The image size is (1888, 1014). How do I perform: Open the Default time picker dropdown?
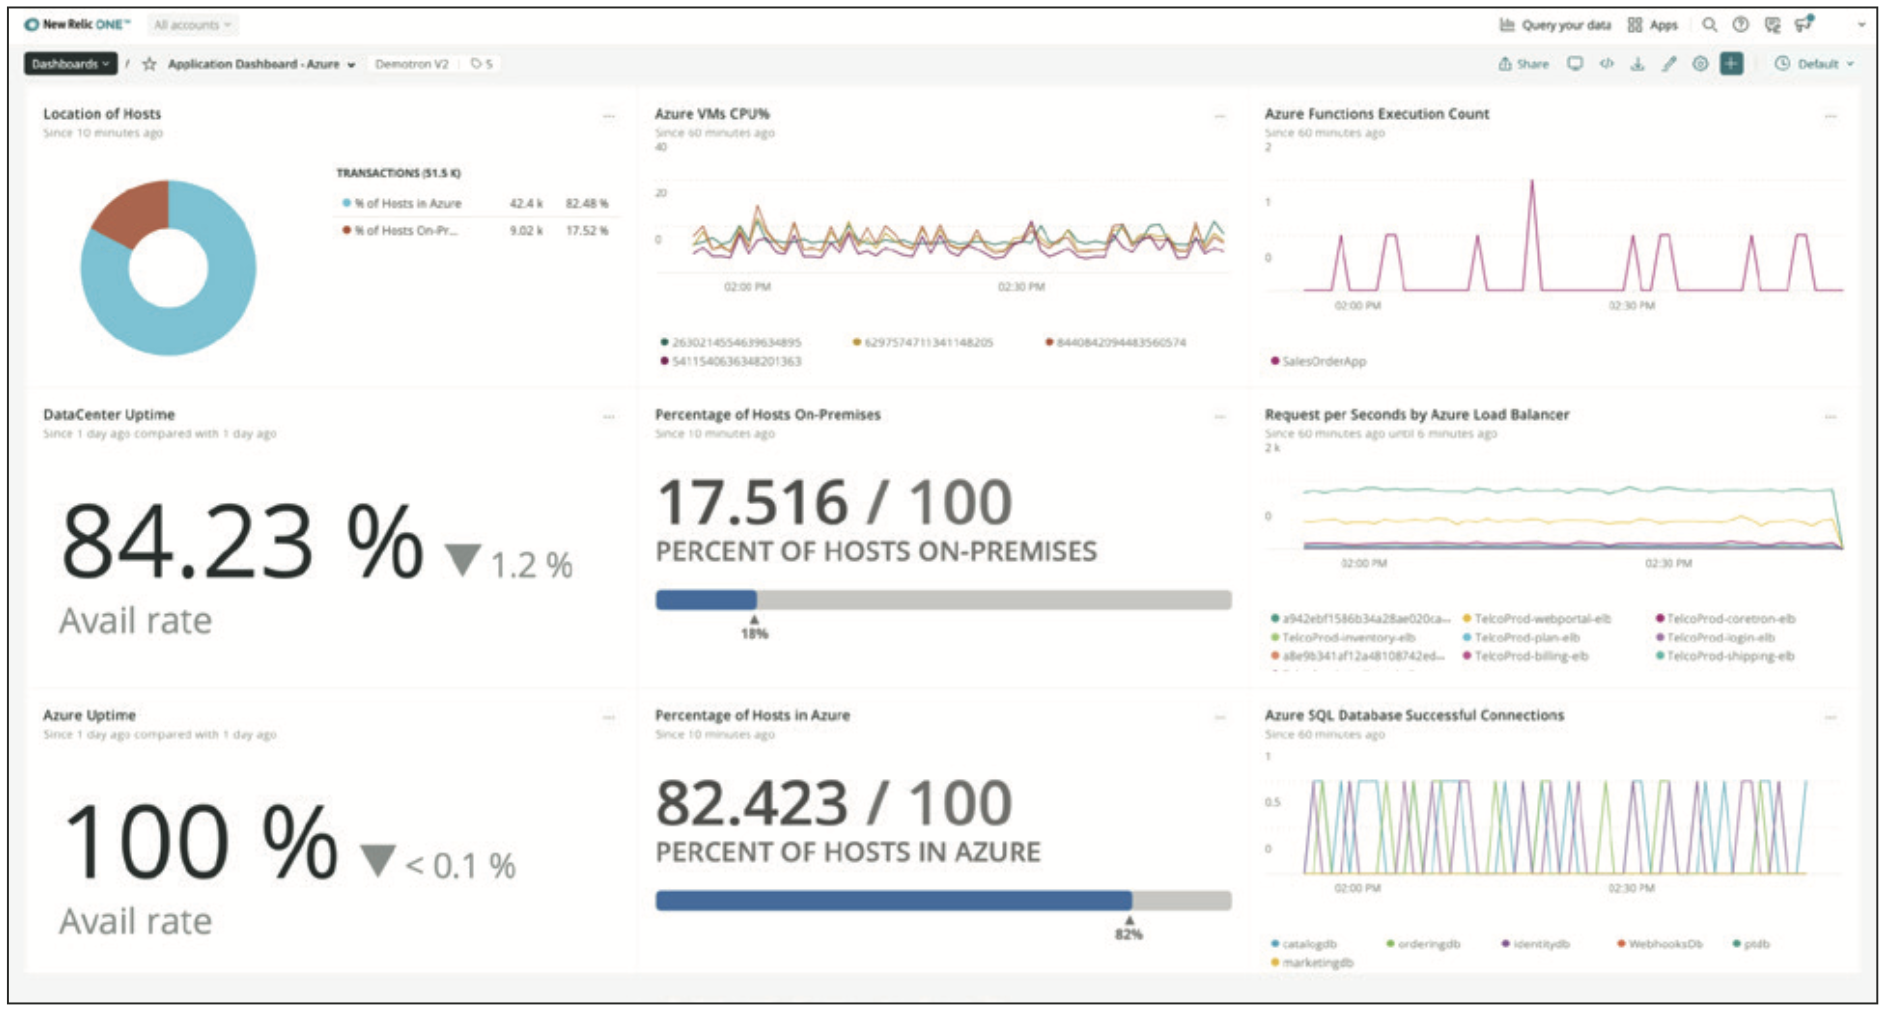click(1815, 64)
